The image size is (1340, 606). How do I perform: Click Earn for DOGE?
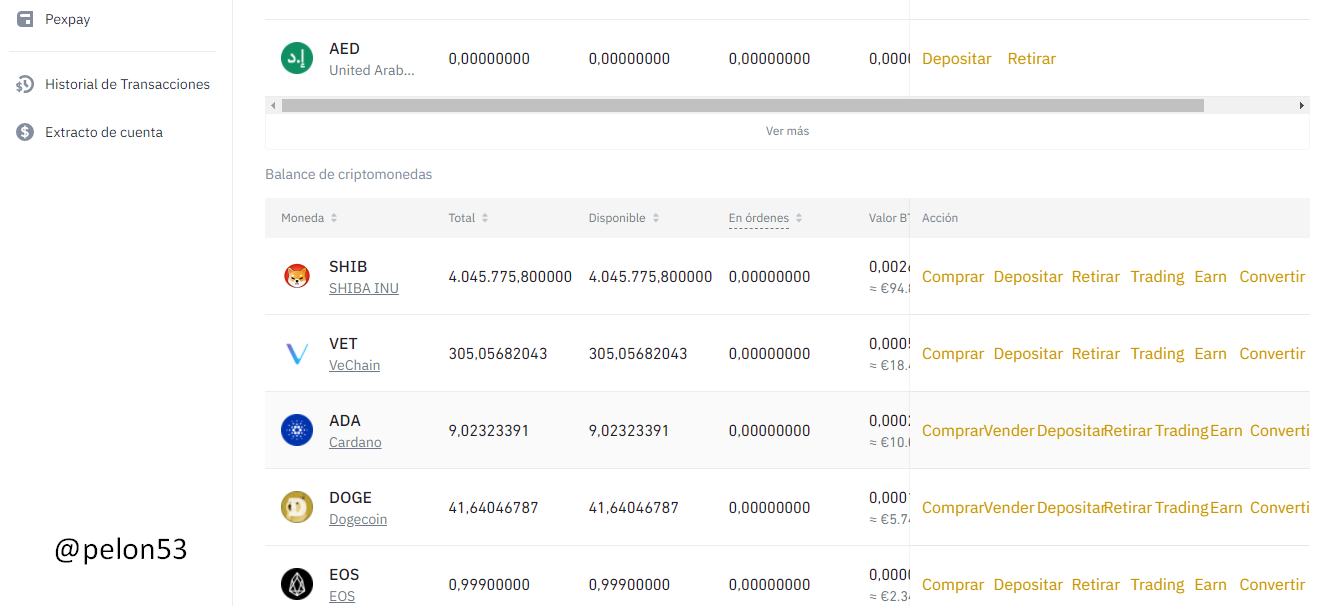(1226, 508)
